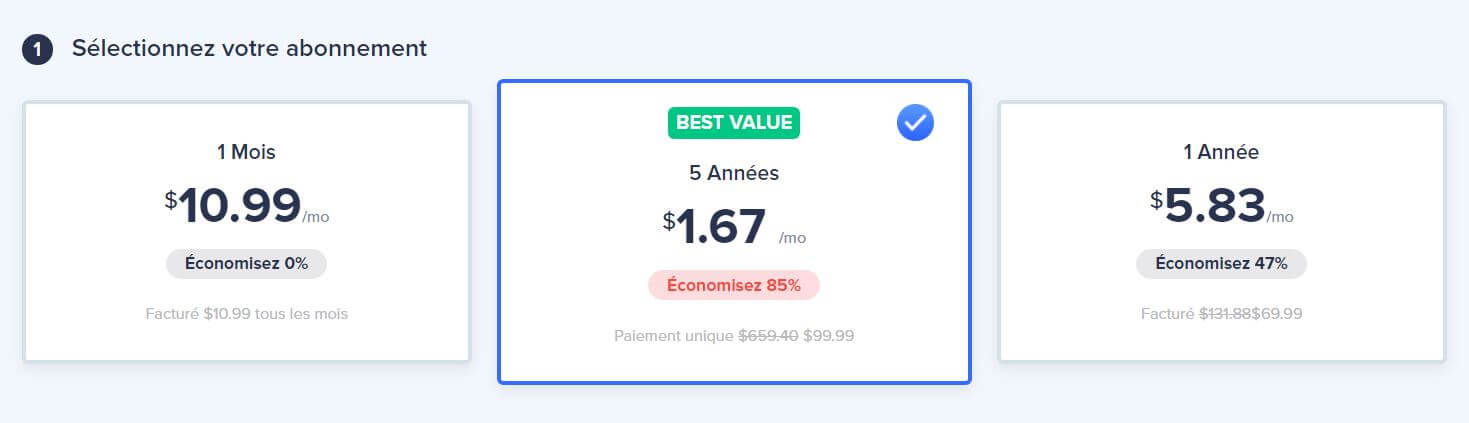The width and height of the screenshot is (1469, 423).
Task: Select the 1 Mois subscription card
Action: (x=247, y=232)
